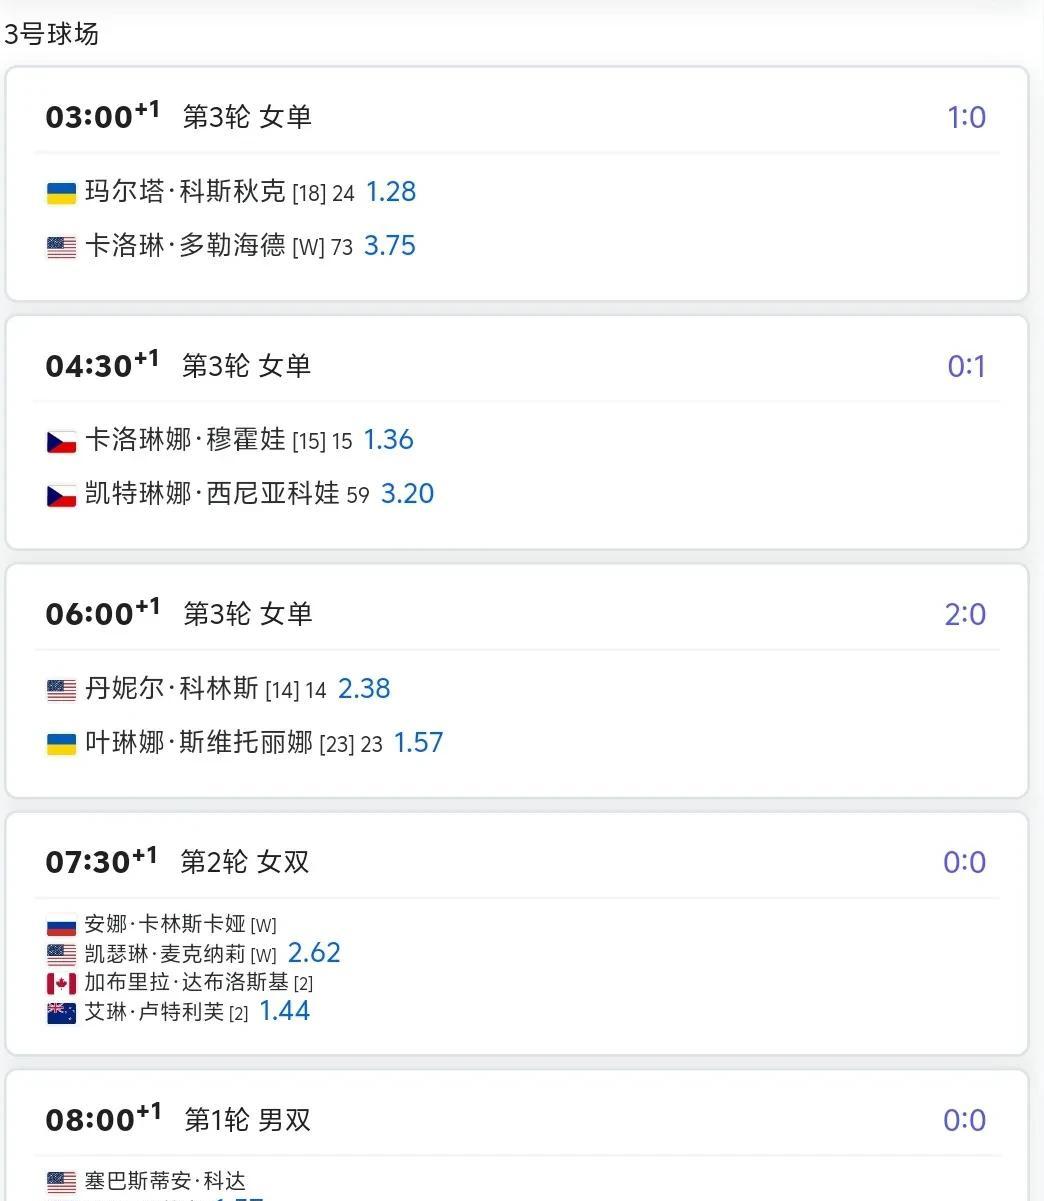This screenshot has width=1044, height=1201.
Task: Select odds 1.57 for 斯维托丽娜
Action: (x=418, y=743)
